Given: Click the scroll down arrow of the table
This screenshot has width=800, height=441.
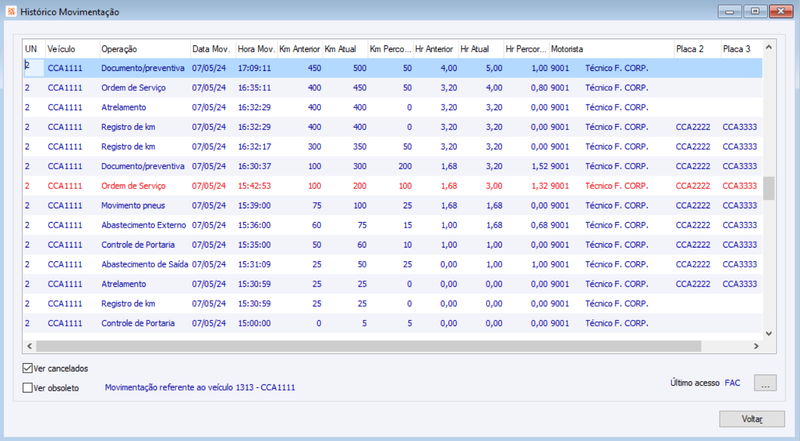Looking at the screenshot, I should coord(769,333).
